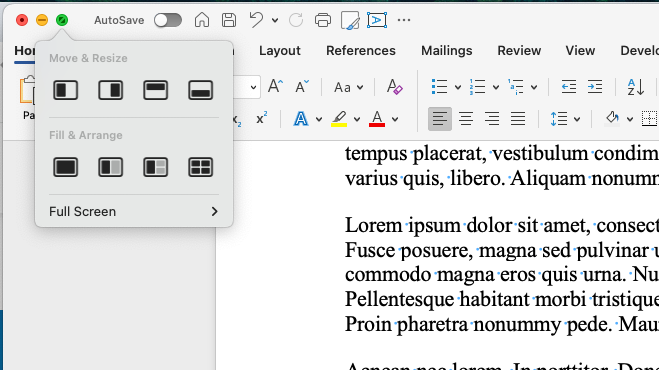Screen dimensions: 659x370
Task: Open line and paragraph spacing
Action: 559,119
